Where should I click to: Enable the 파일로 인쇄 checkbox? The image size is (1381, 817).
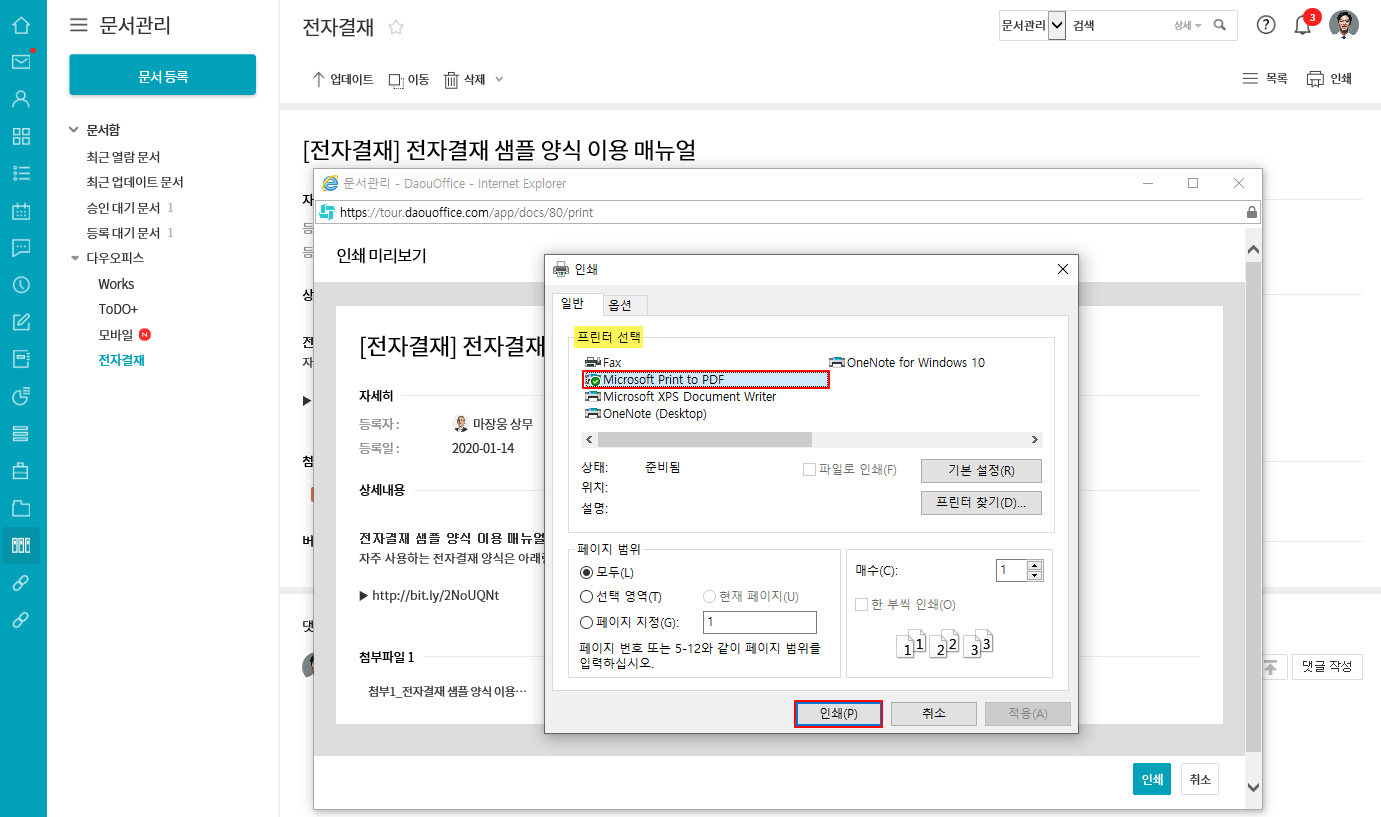click(810, 470)
